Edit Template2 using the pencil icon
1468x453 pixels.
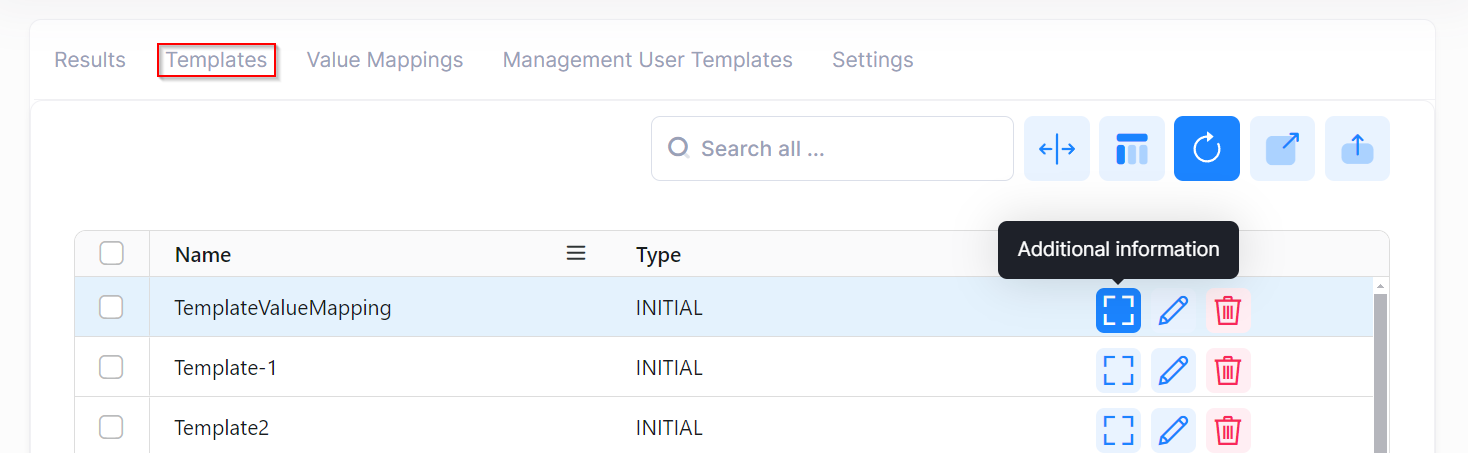(x=1173, y=430)
